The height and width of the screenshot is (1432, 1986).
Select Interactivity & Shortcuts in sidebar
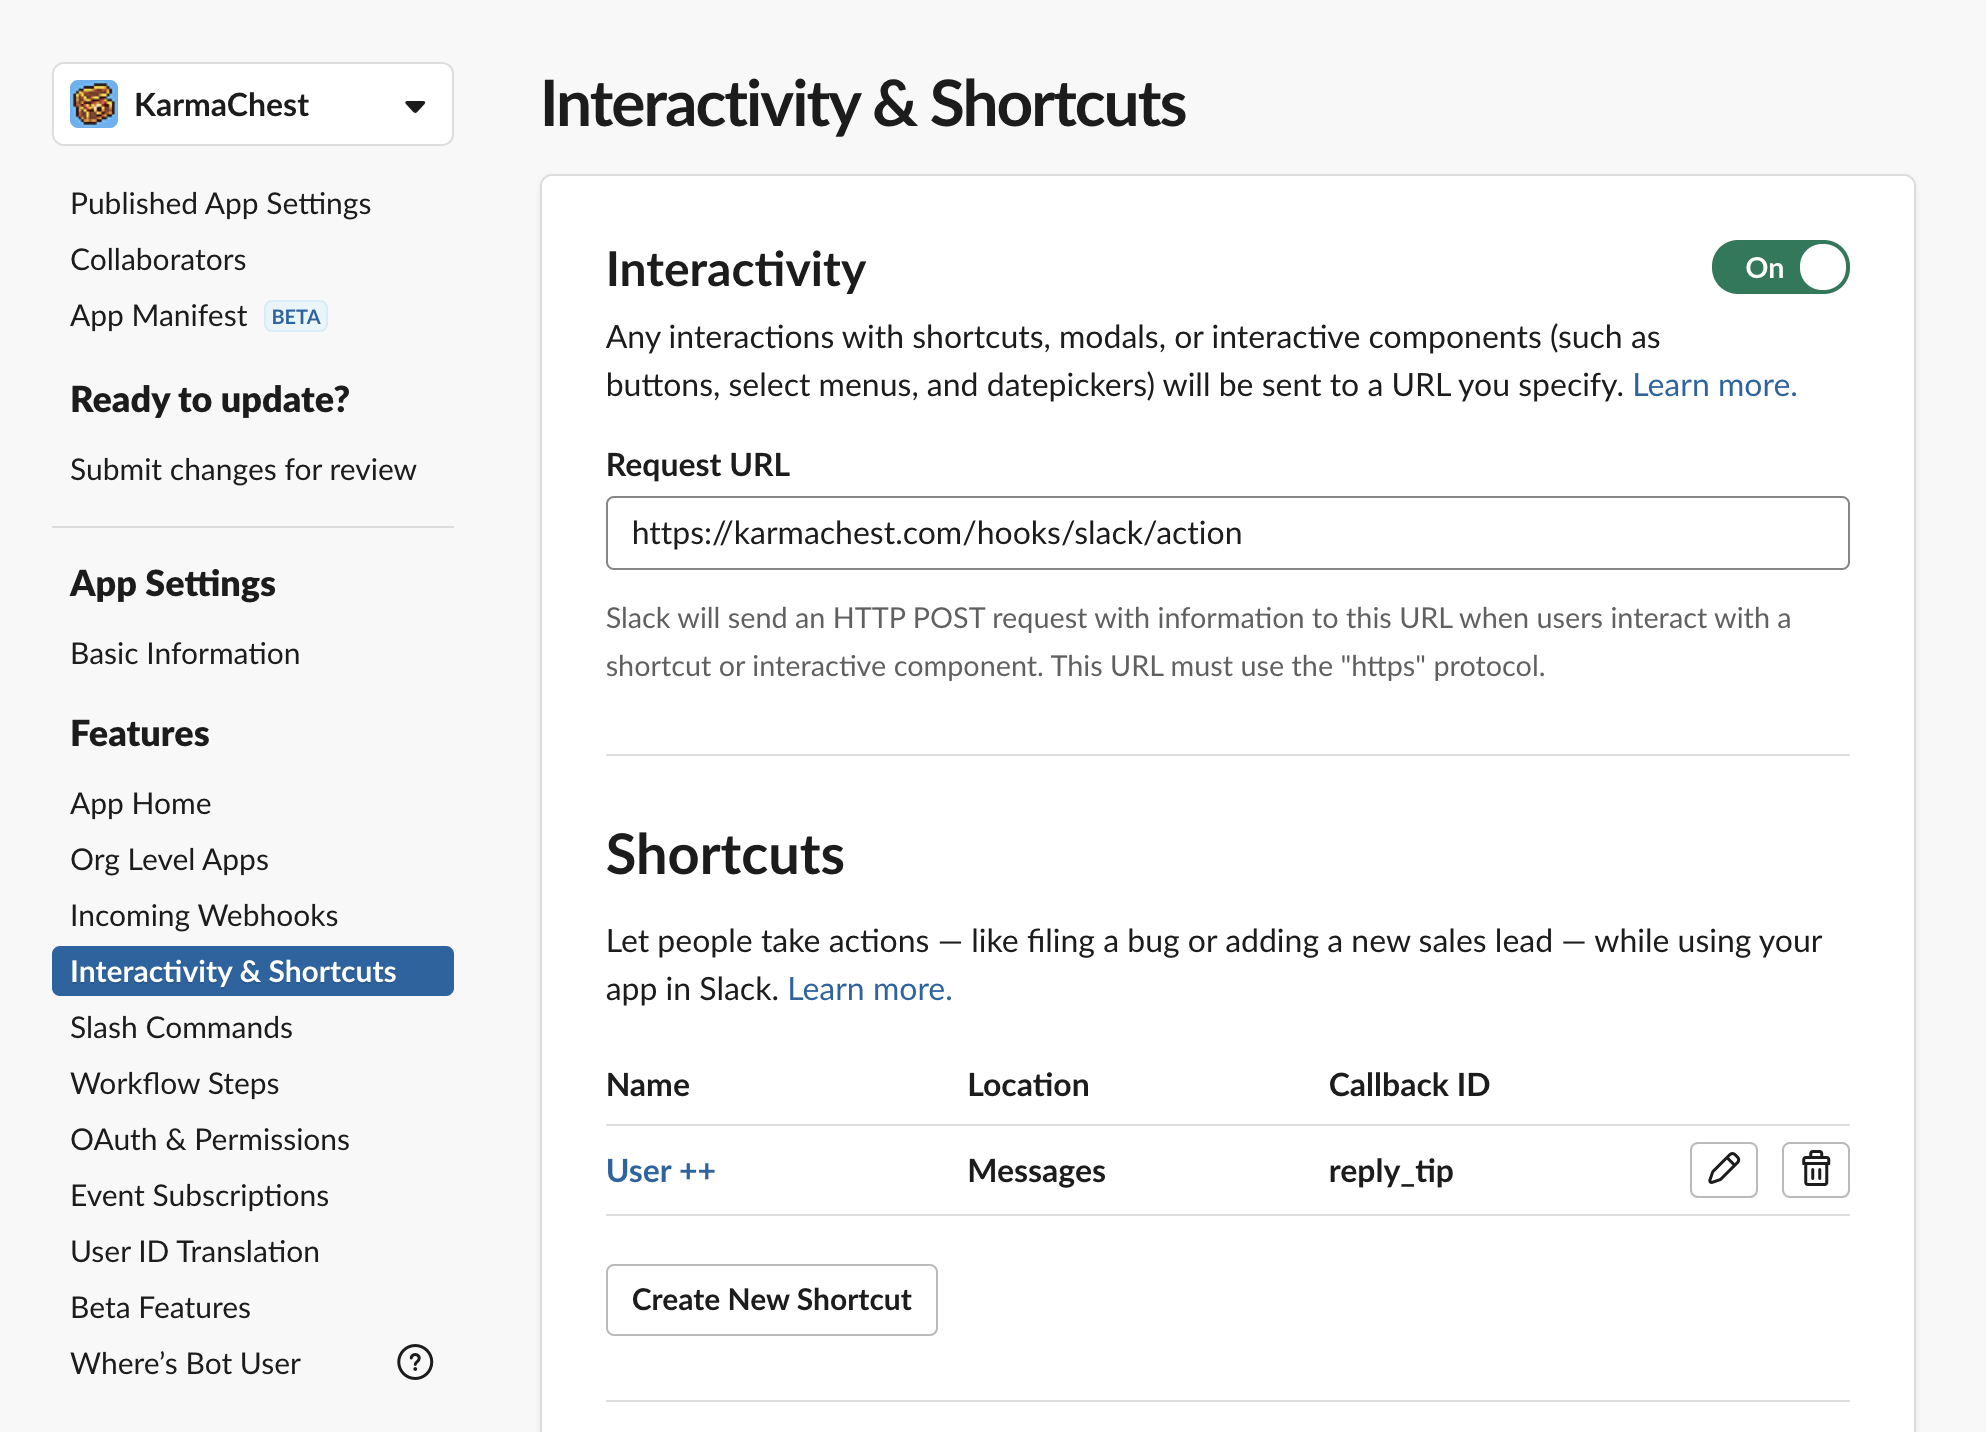pyautogui.click(x=253, y=971)
